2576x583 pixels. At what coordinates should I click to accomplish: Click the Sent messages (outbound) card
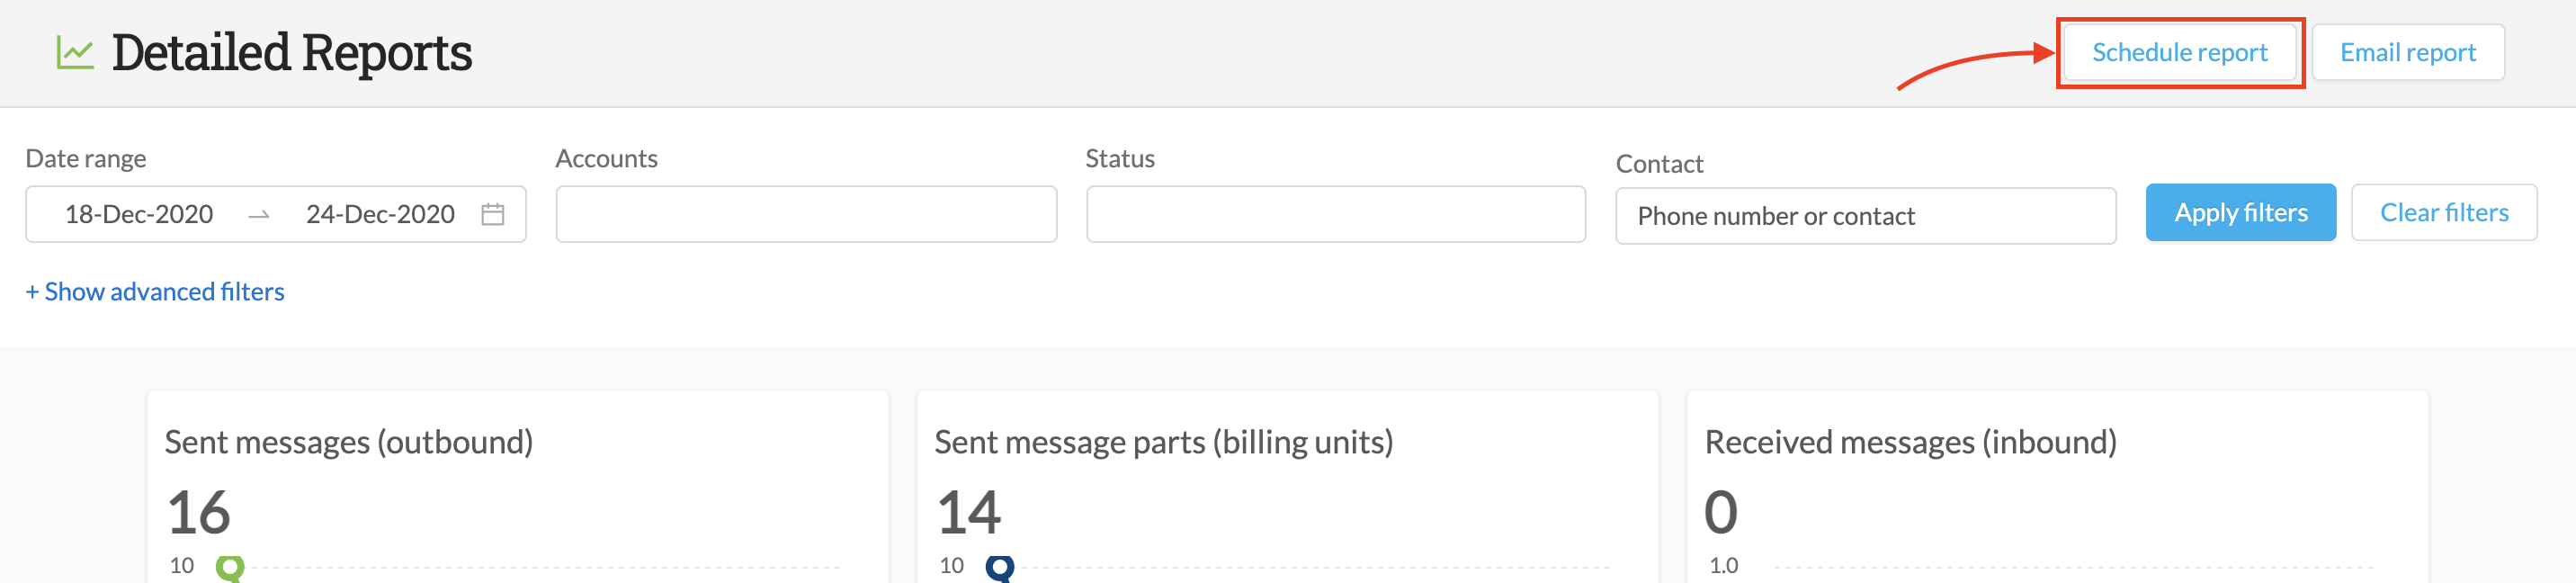518,487
